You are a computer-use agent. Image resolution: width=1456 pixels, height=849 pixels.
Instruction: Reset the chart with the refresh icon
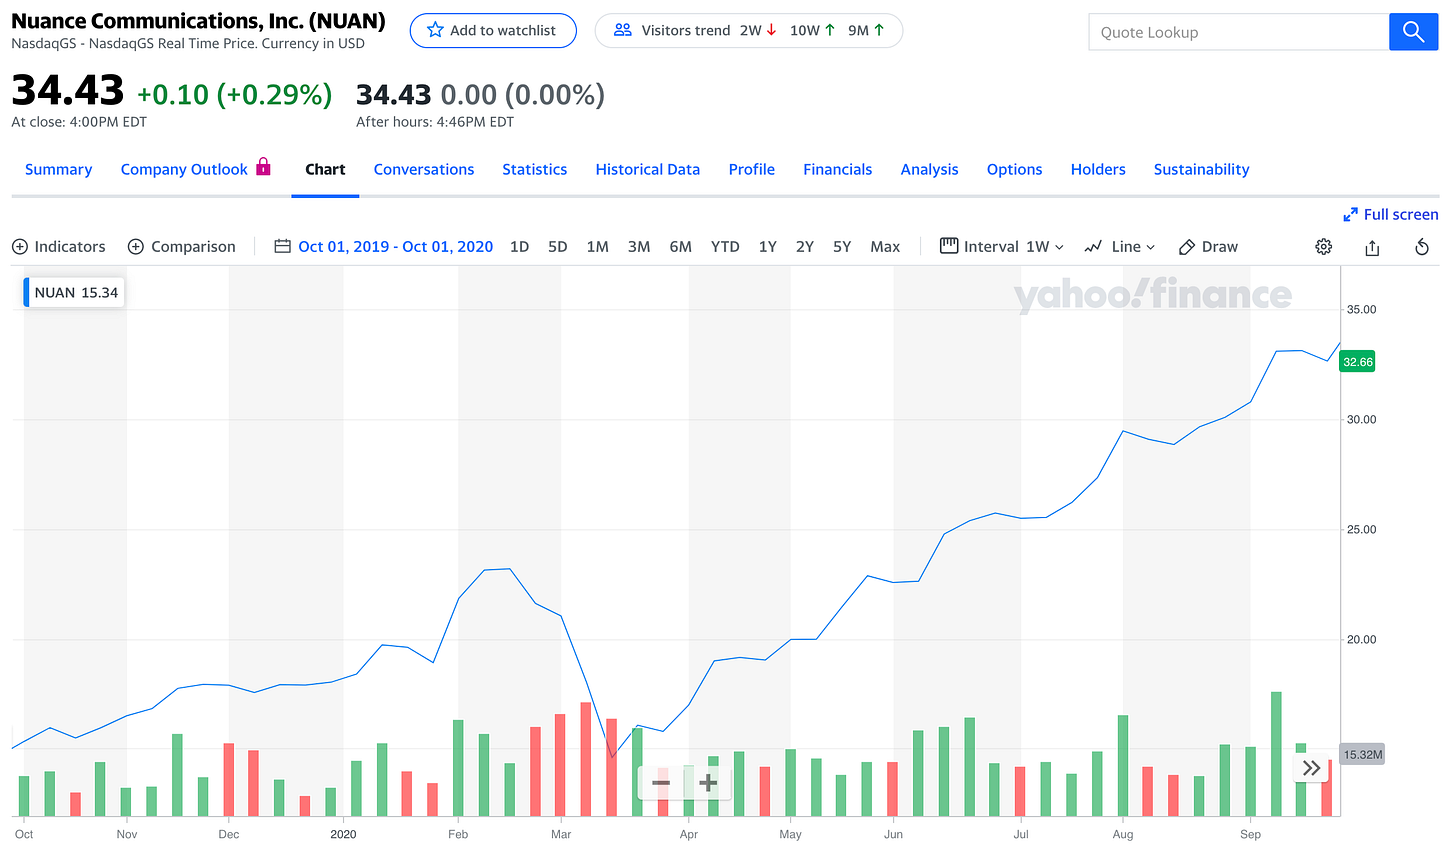(x=1421, y=247)
